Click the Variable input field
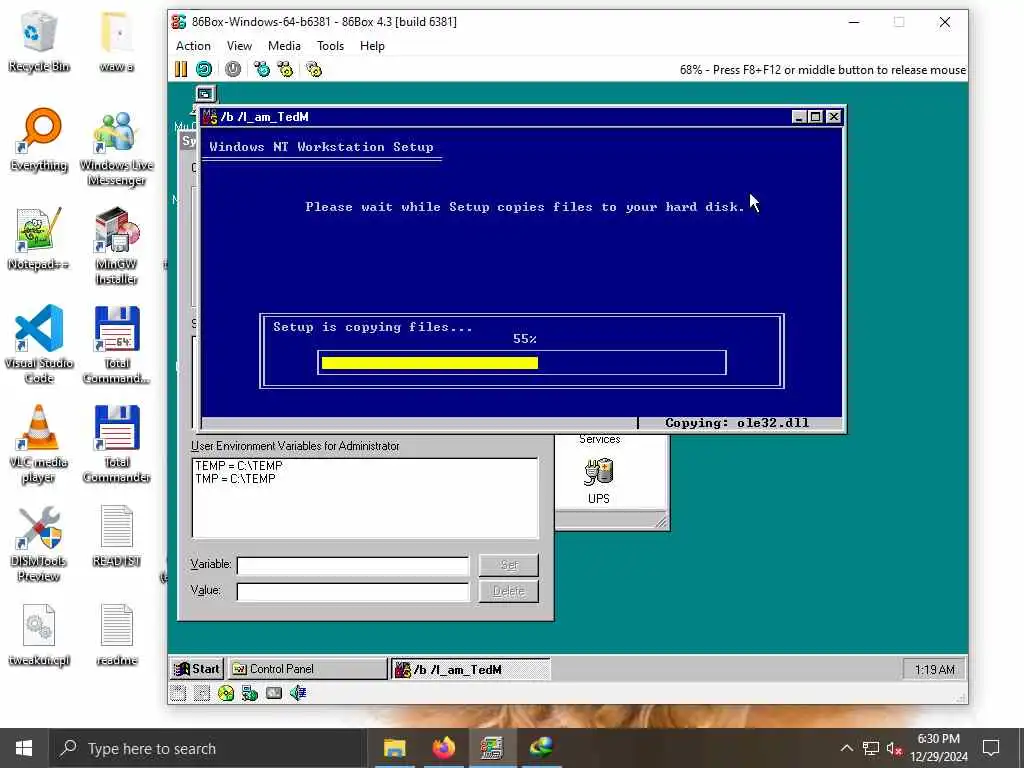Image resolution: width=1024 pixels, height=768 pixels. (353, 566)
